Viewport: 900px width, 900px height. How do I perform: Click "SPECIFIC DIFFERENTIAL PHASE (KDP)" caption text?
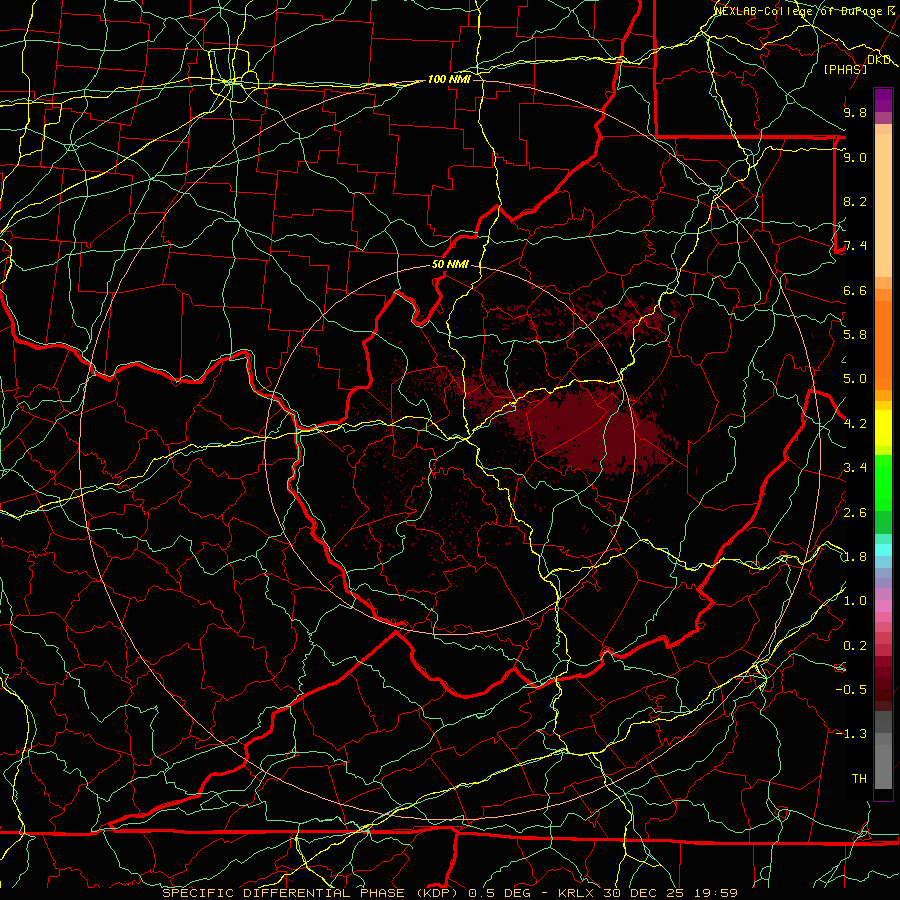[312, 893]
